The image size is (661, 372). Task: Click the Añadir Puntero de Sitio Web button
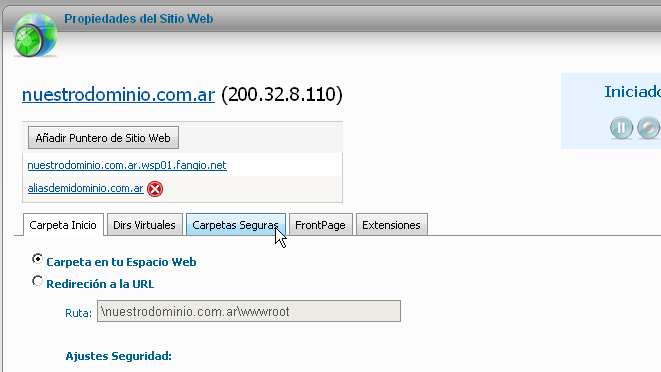coord(103,137)
